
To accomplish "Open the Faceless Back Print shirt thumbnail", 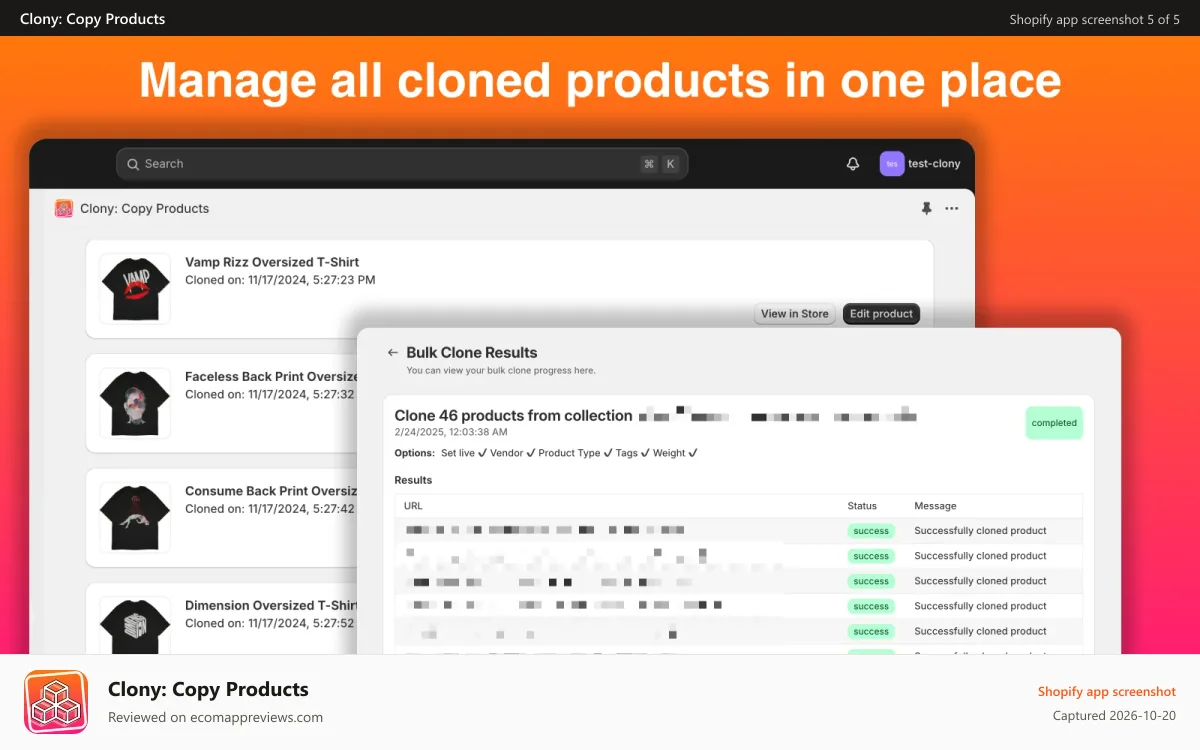I will click(135, 403).
